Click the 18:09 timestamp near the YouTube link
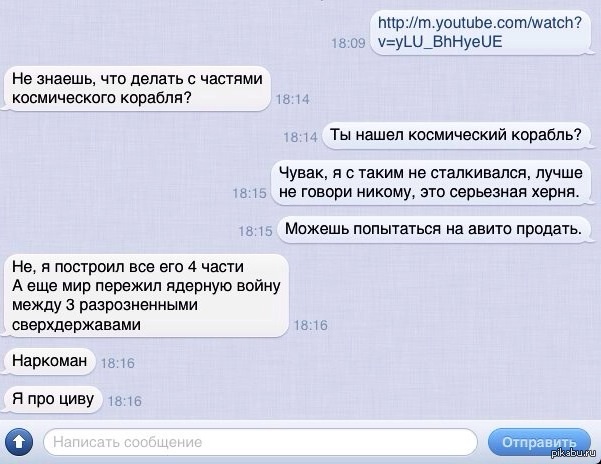The height and width of the screenshot is (464, 601). pos(348,43)
